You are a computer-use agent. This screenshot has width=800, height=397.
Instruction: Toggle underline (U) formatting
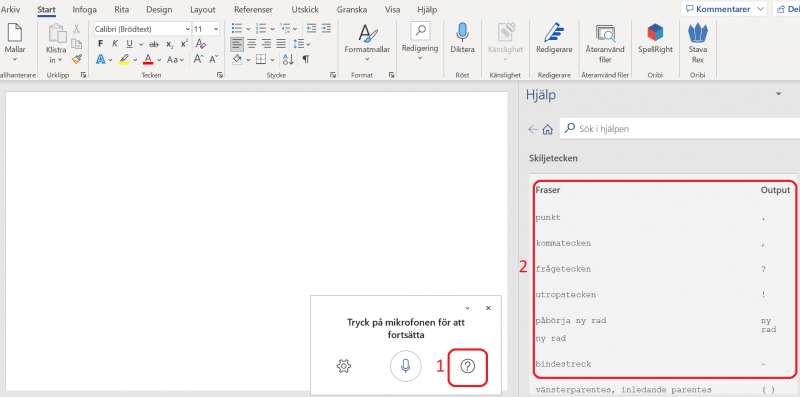tap(129, 44)
